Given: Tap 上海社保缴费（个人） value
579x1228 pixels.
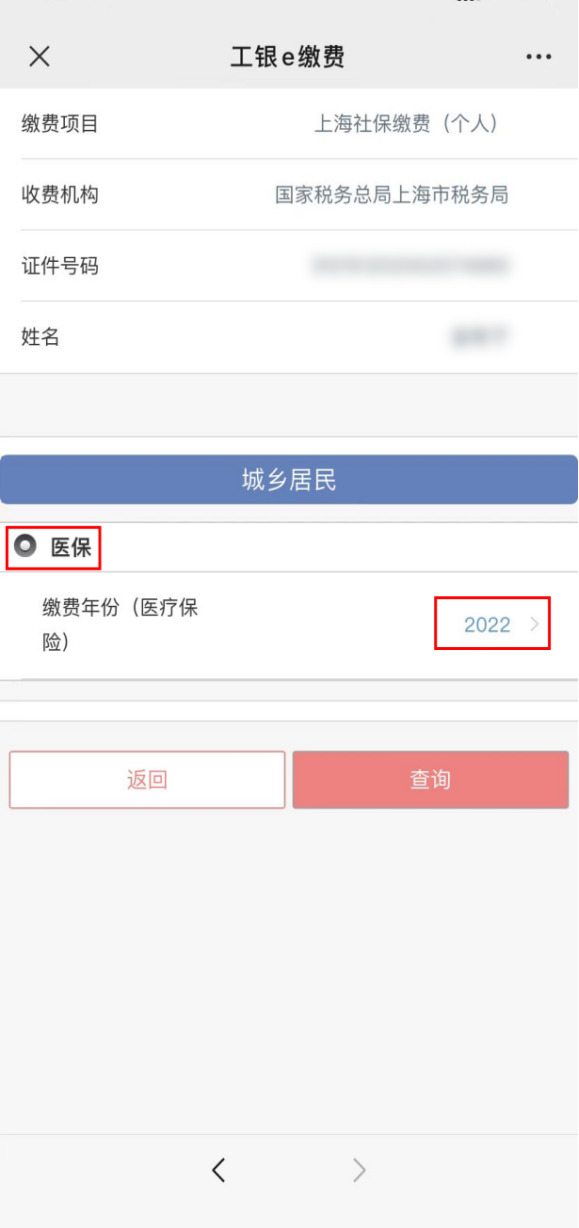Looking at the screenshot, I should pos(406,124).
